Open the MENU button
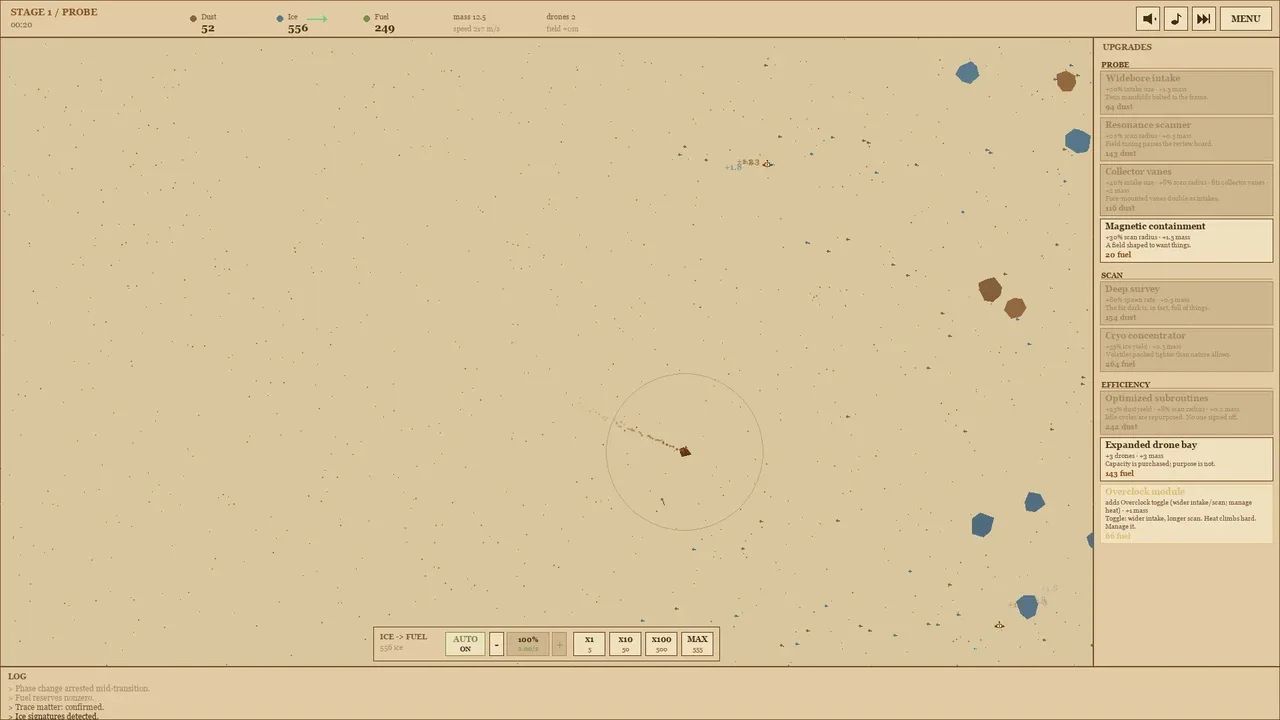 (1246, 18)
